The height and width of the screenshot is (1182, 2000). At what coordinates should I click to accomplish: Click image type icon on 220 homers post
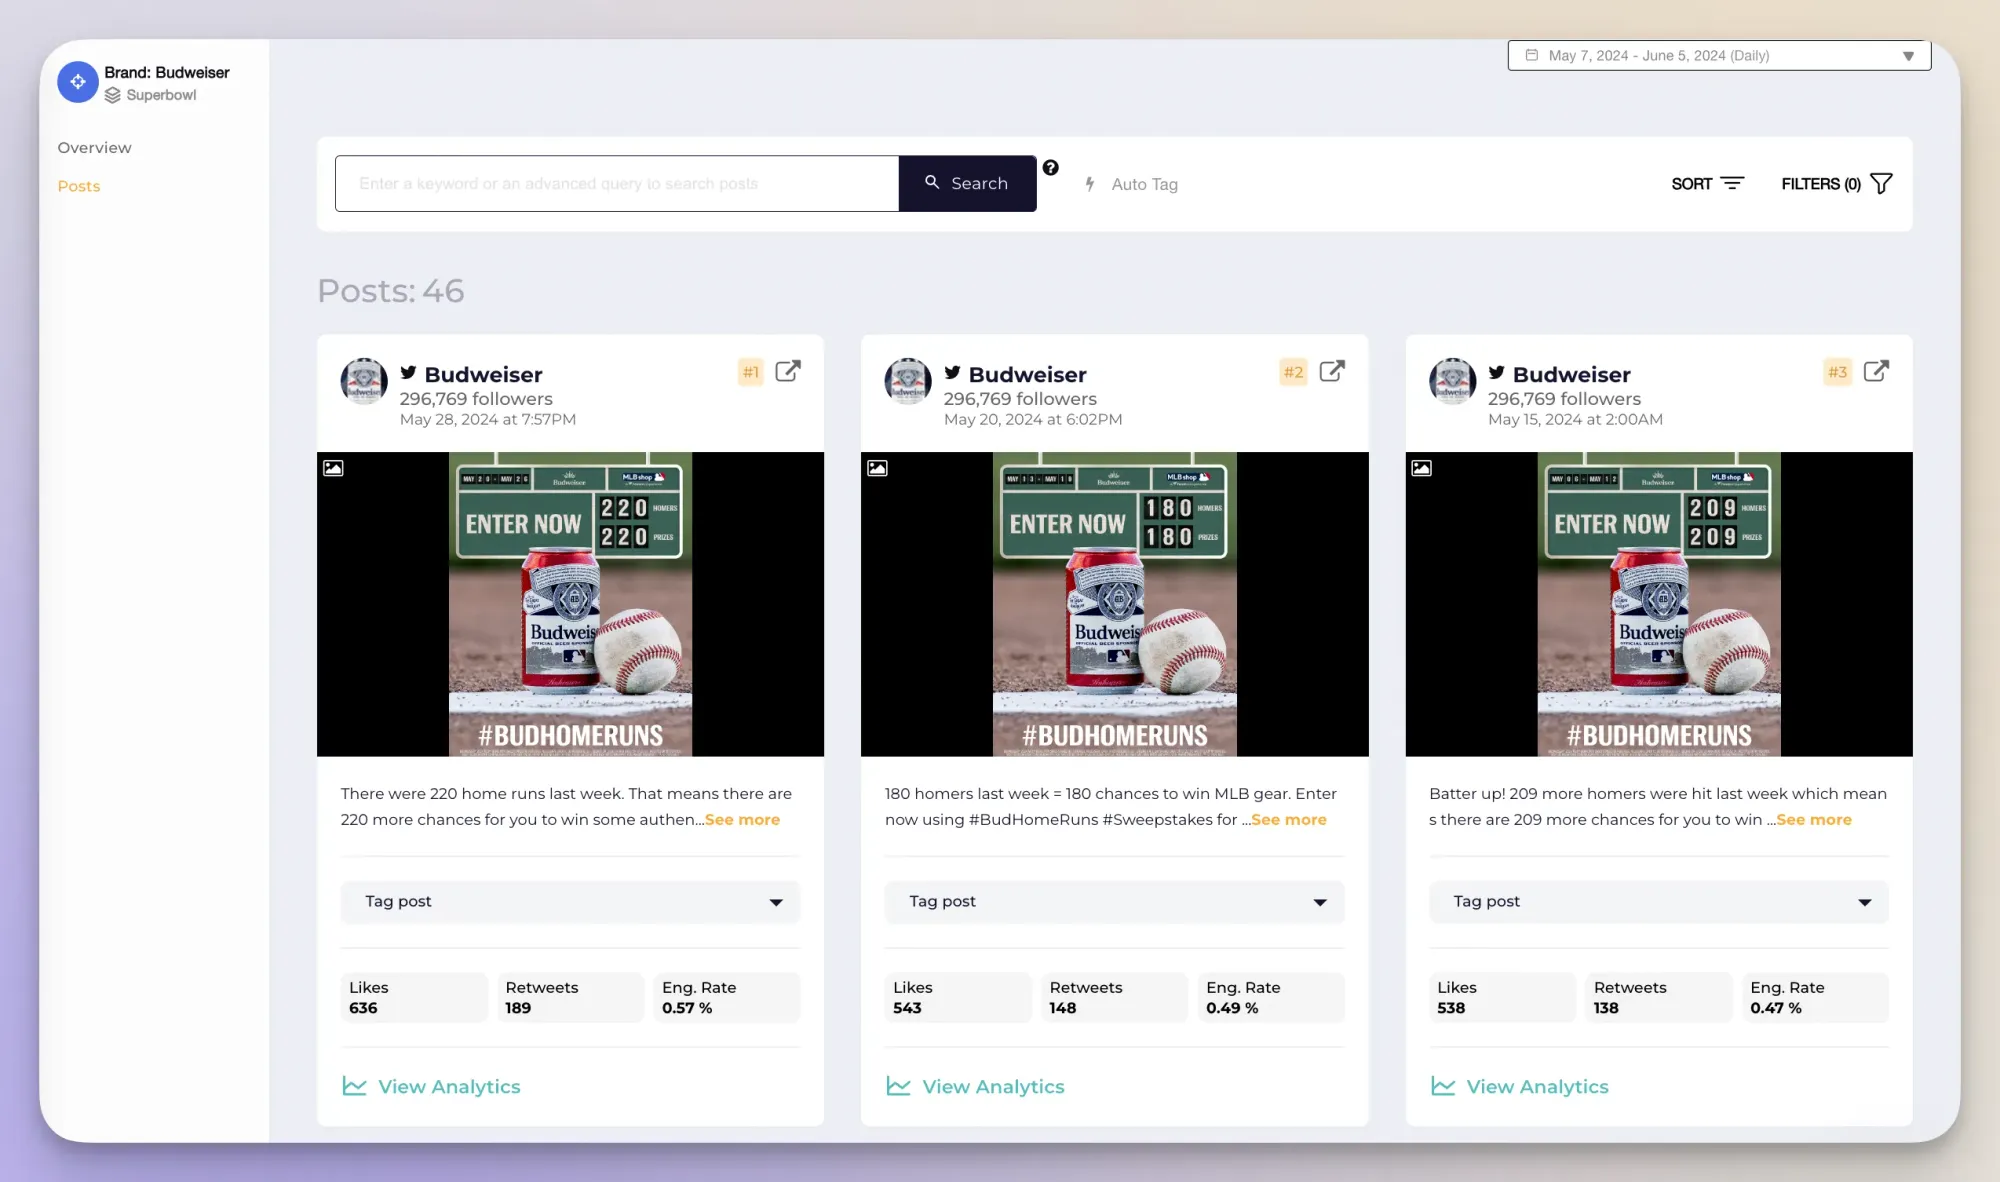[333, 467]
